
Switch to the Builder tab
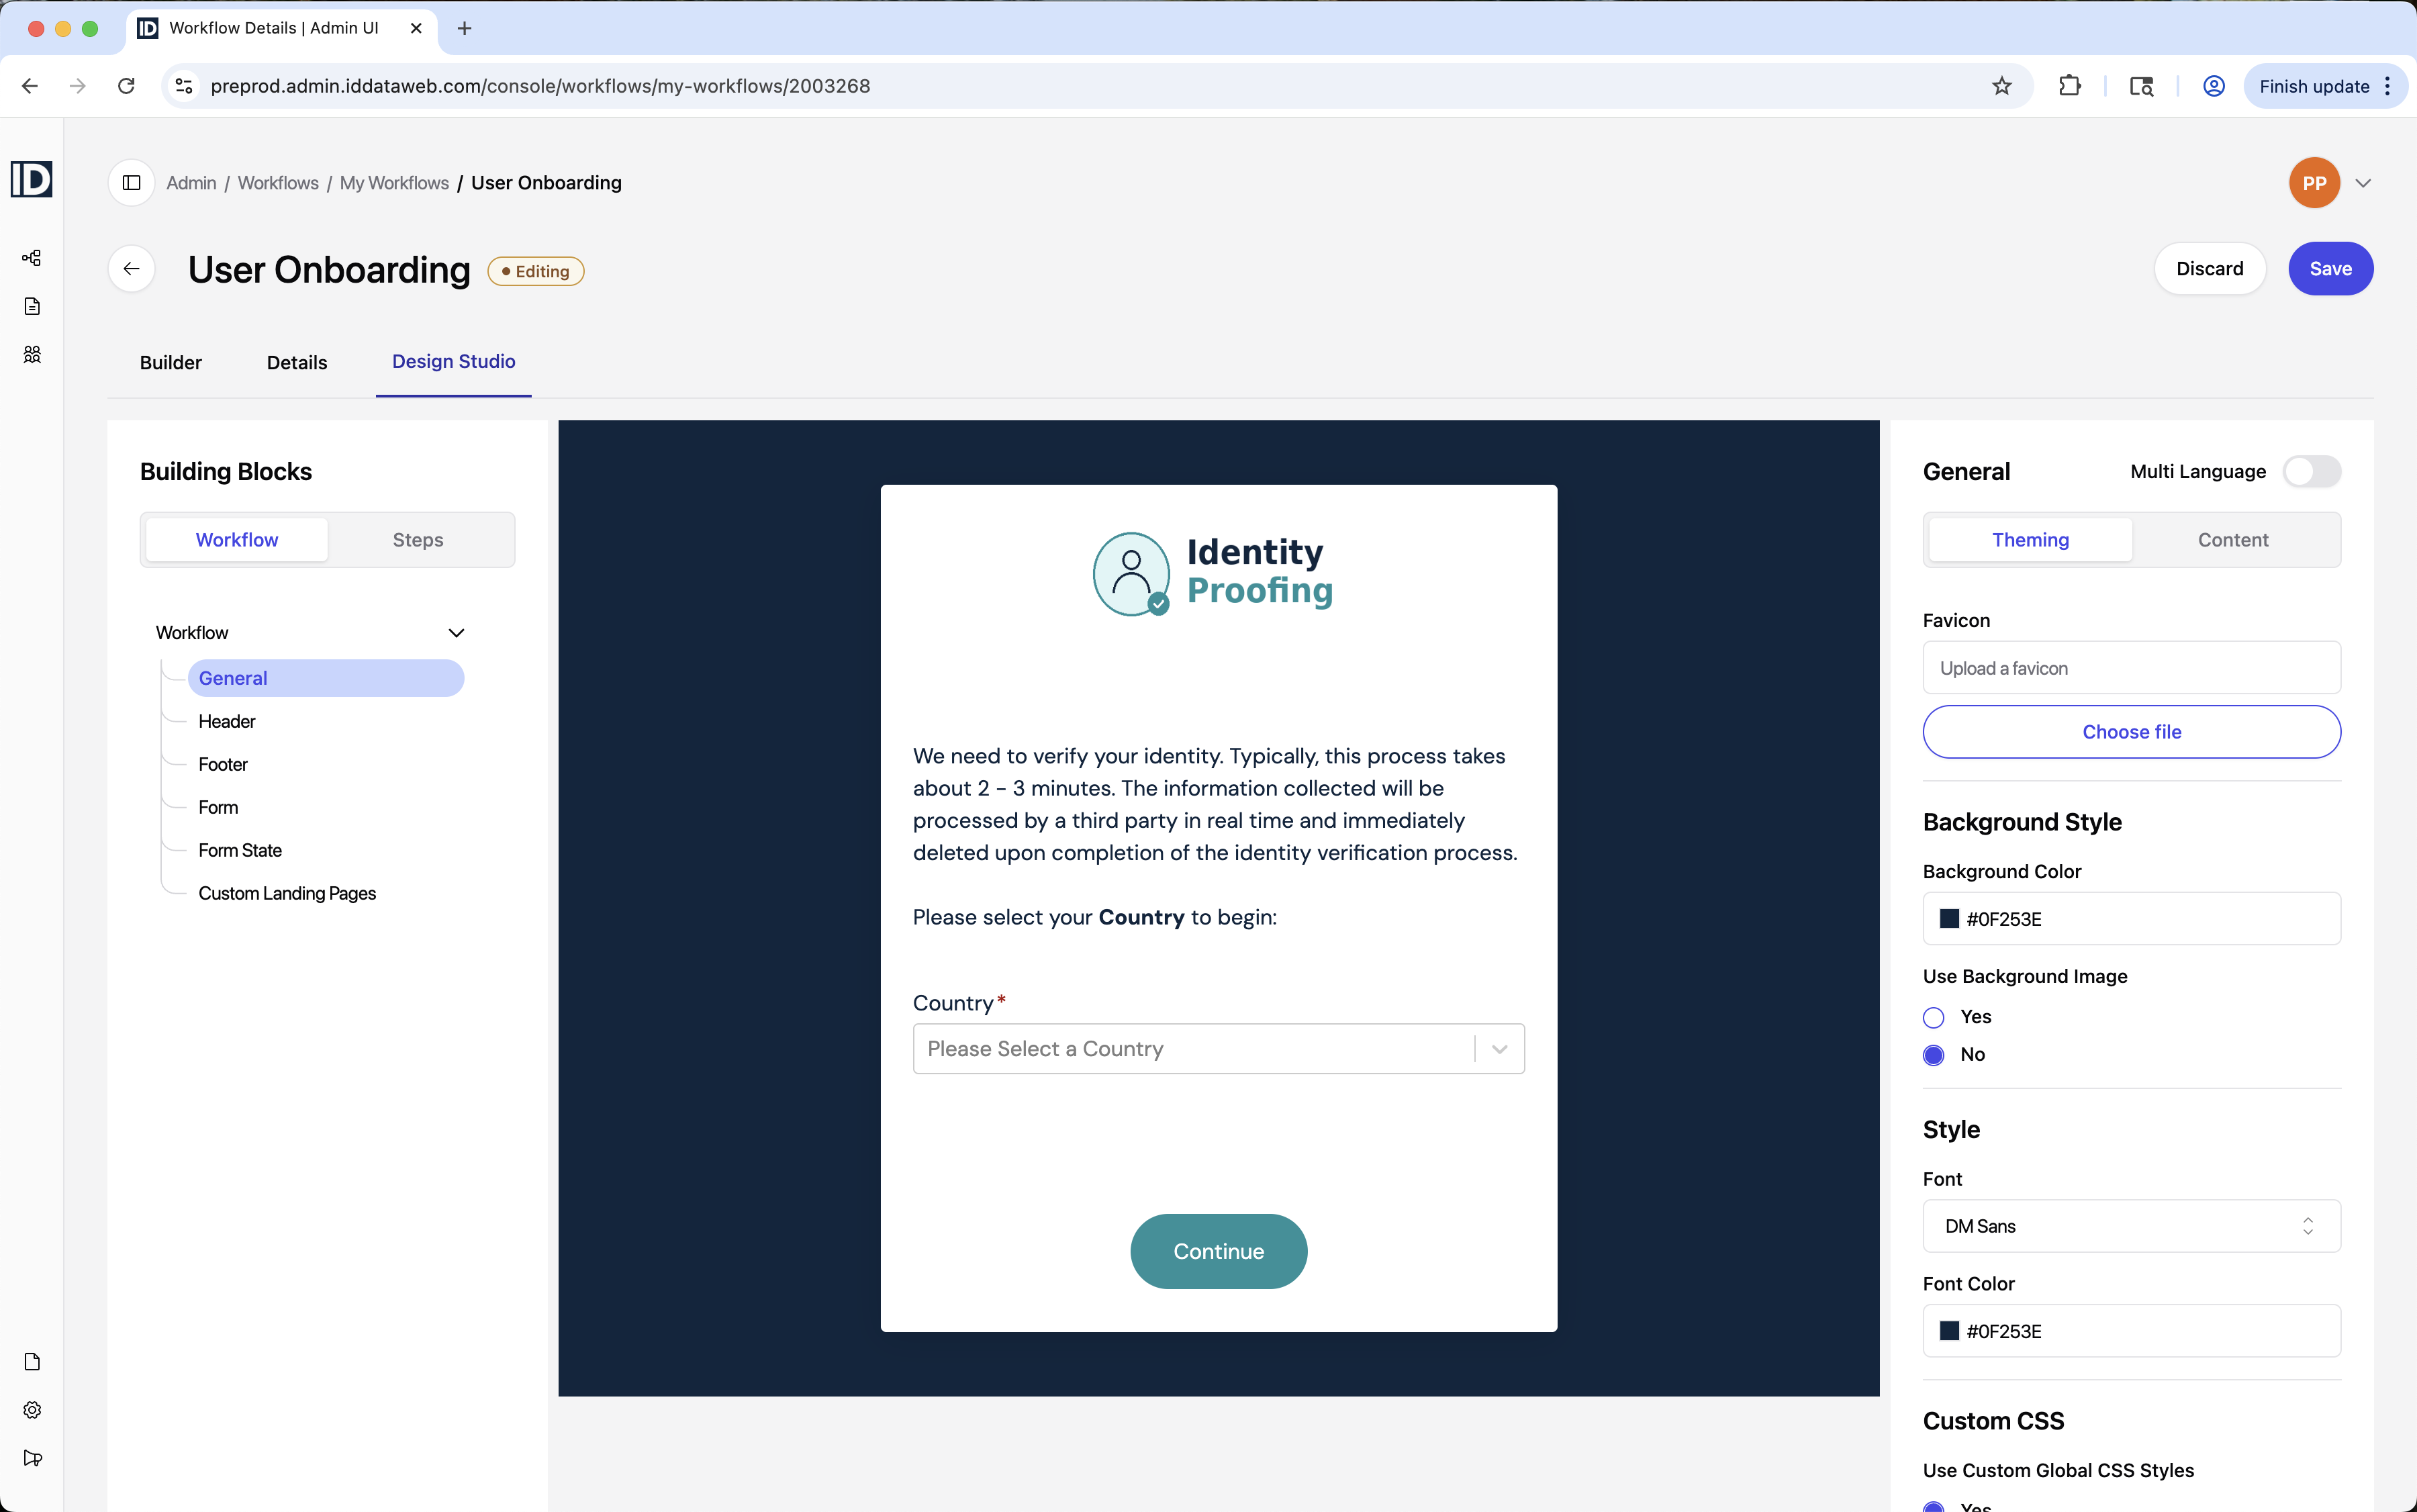(x=171, y=363)
